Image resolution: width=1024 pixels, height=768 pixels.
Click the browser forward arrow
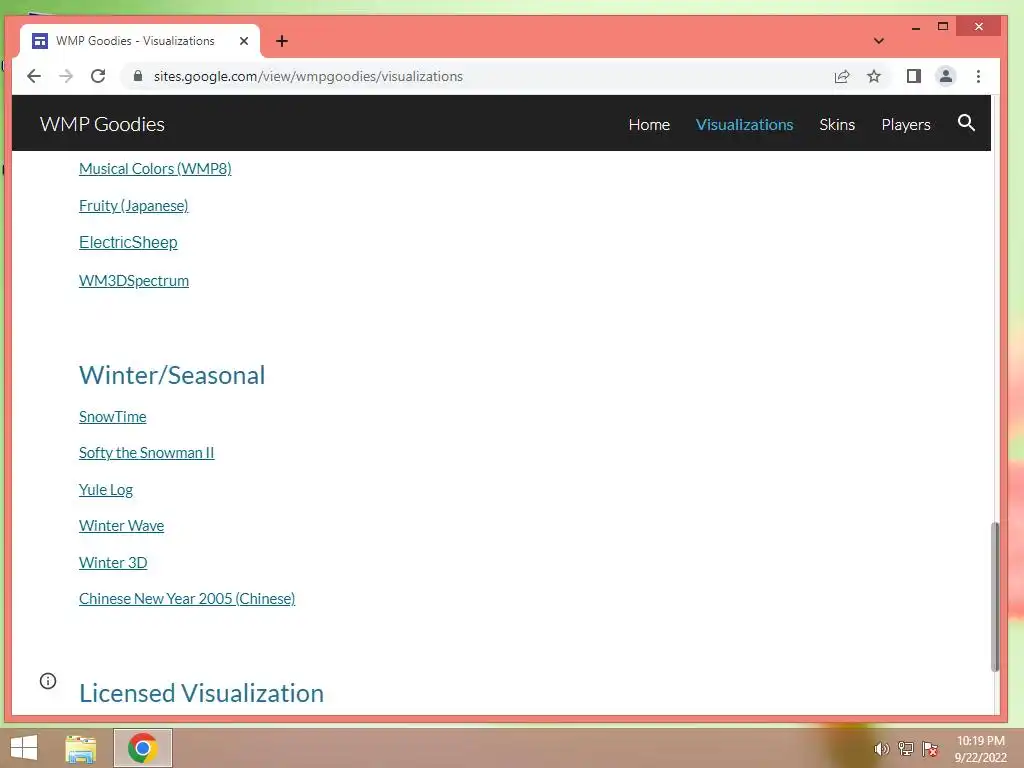click(x=66, y=76)
